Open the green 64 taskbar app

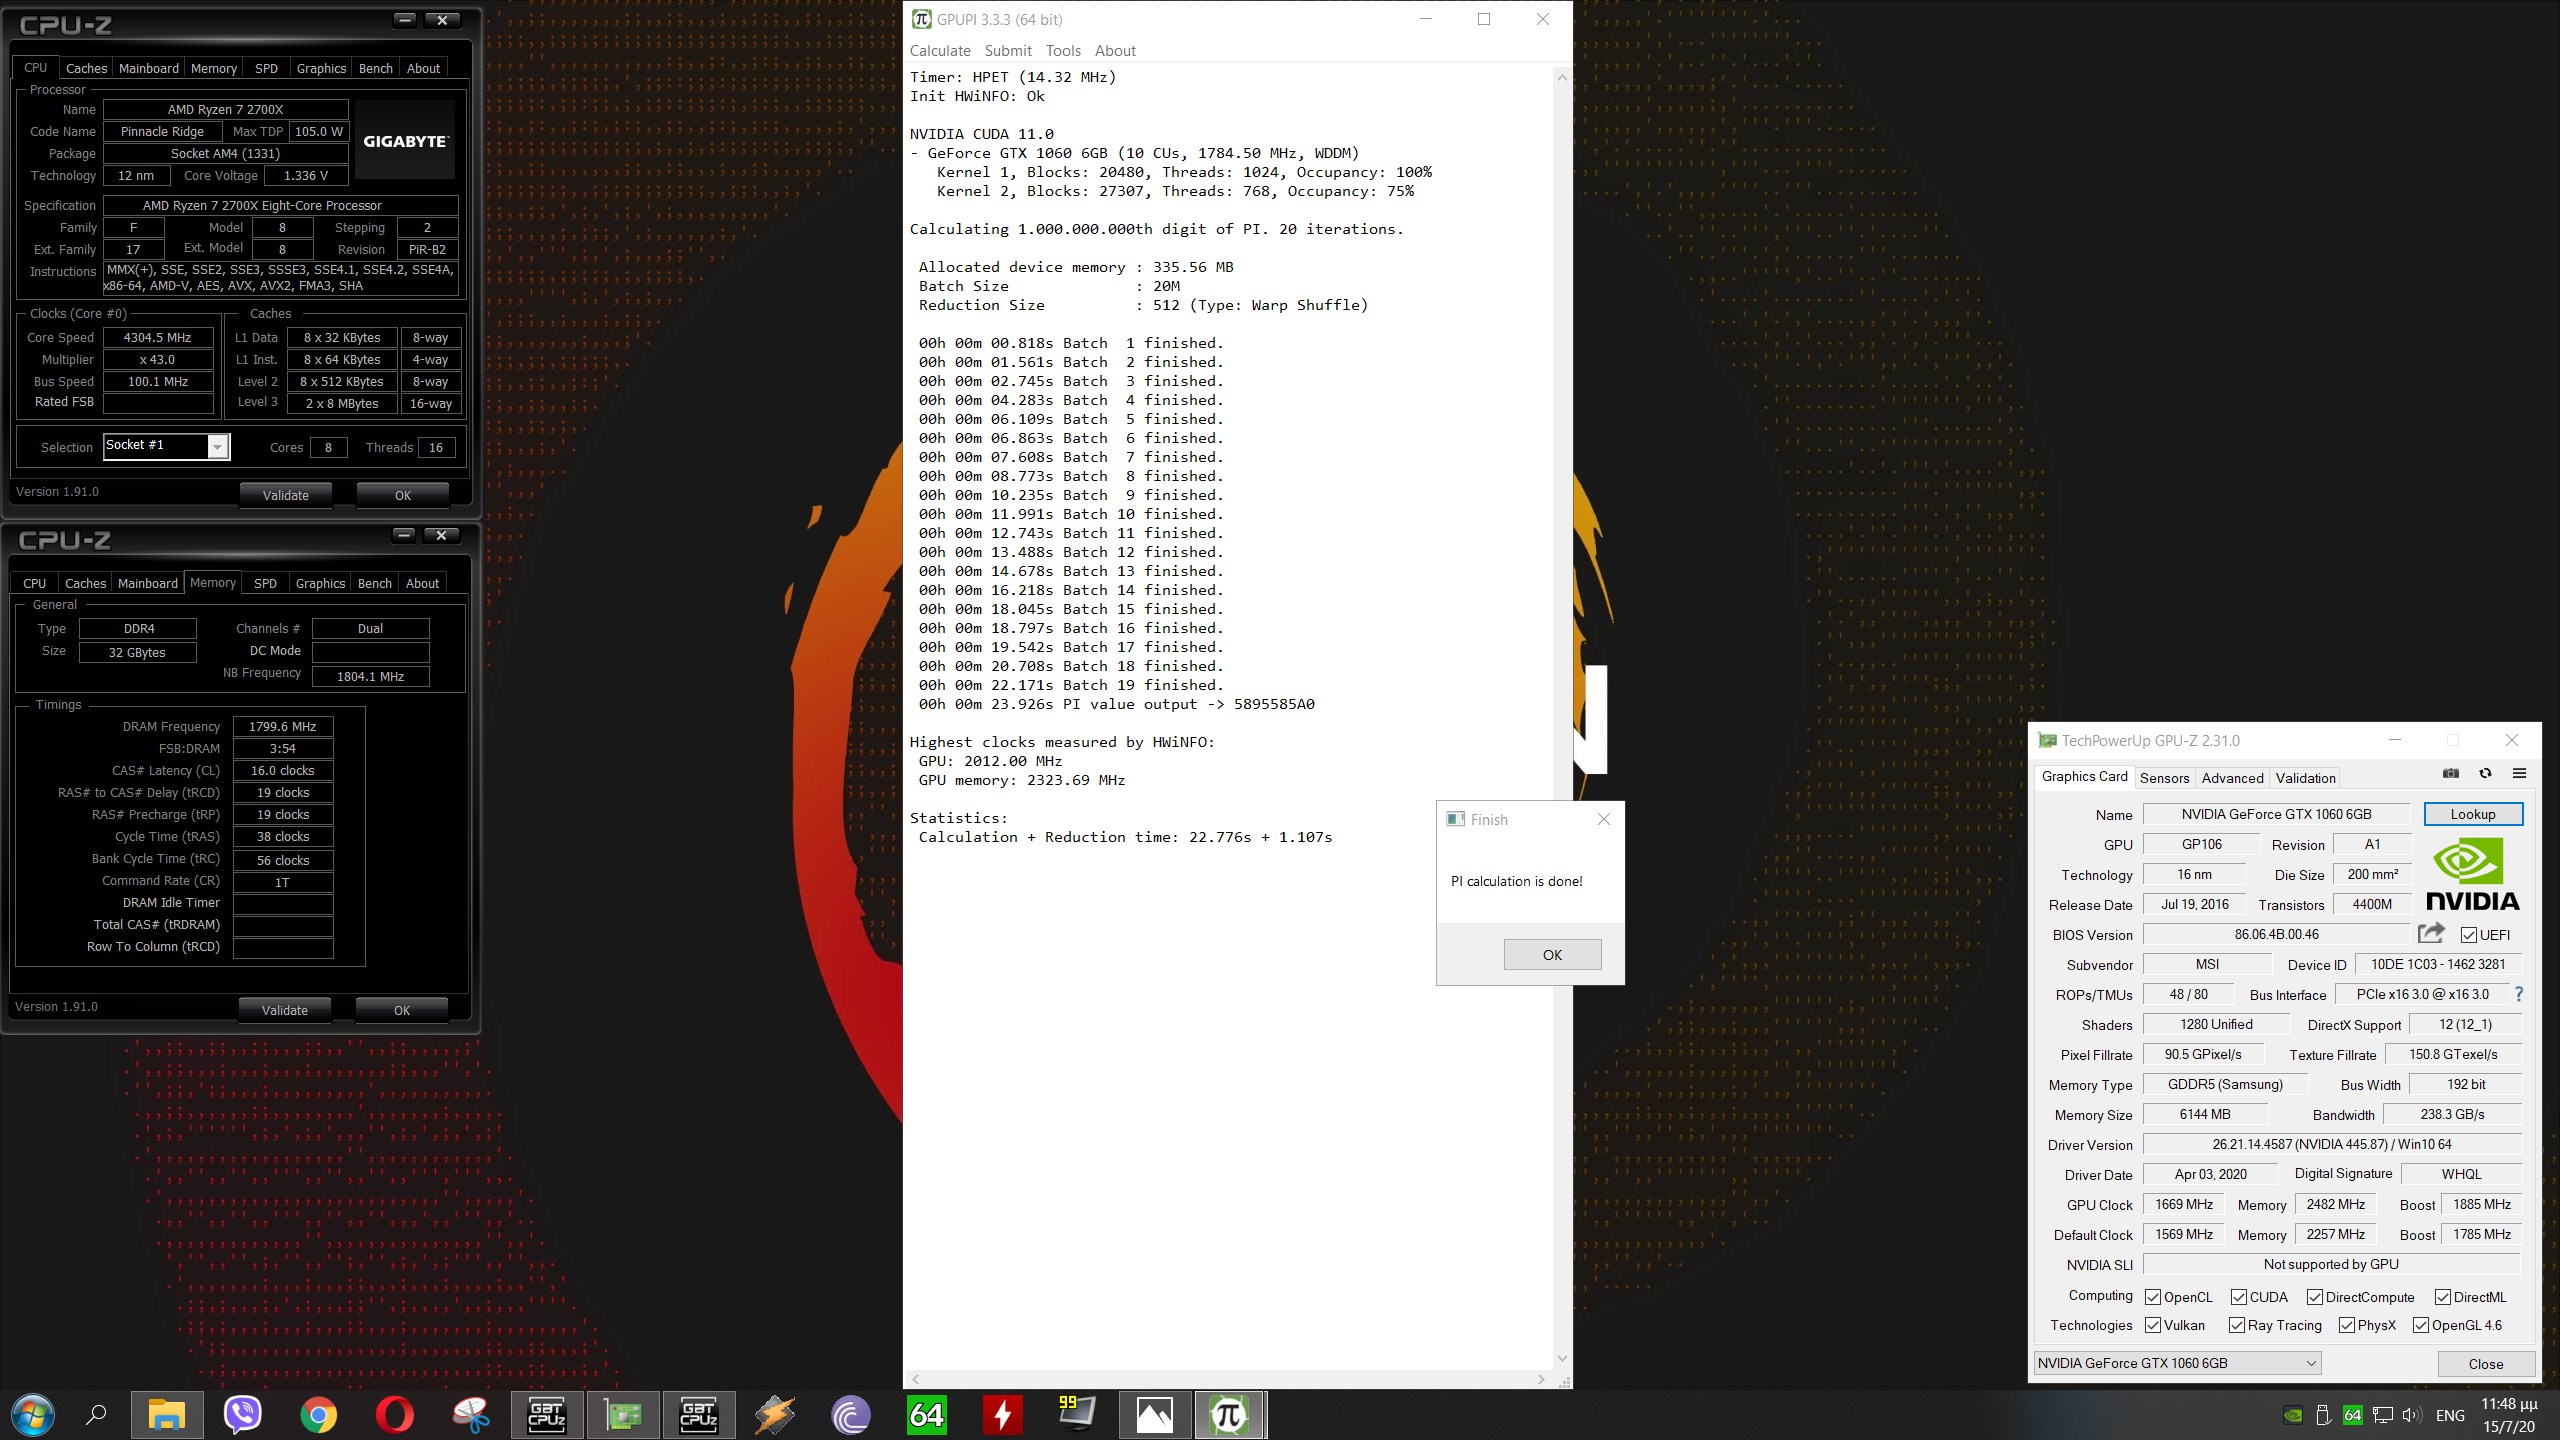pyautogui.click(x=927, y=1415)
